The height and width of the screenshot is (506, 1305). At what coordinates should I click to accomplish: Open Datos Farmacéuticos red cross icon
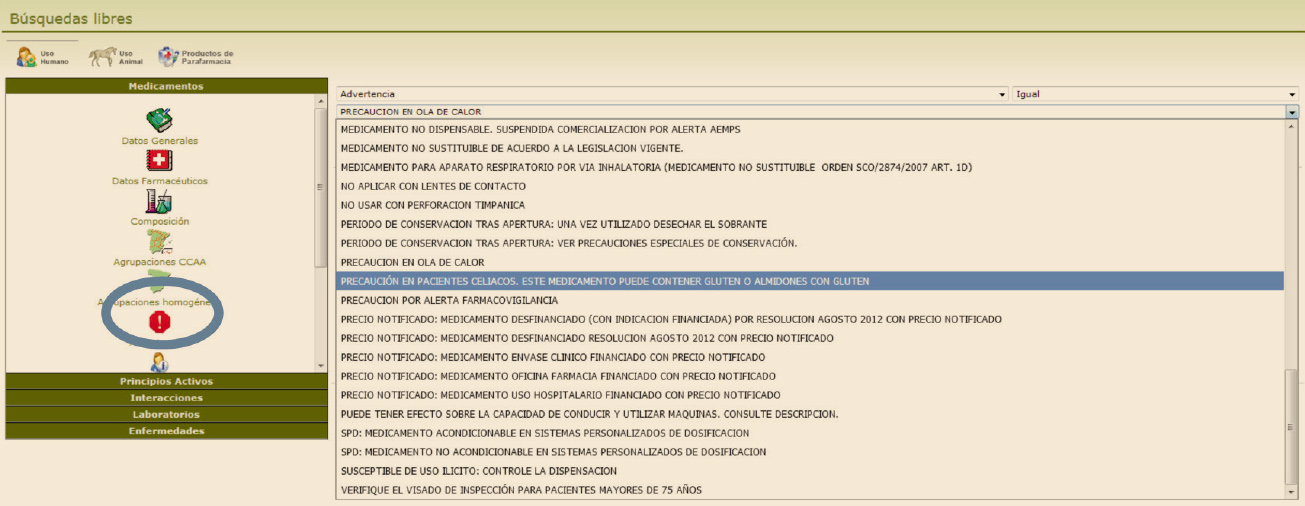tap(160, 161)
